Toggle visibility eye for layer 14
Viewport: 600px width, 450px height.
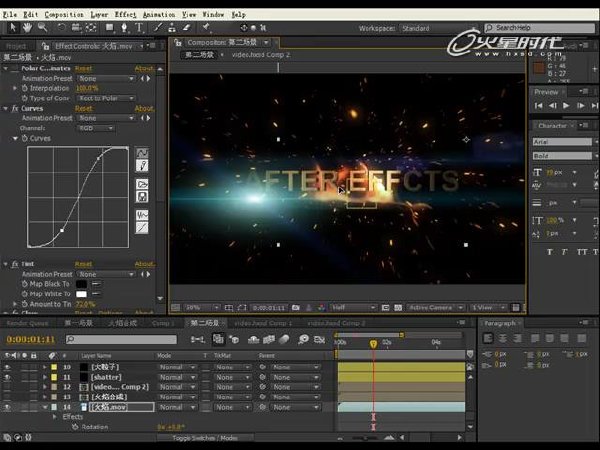[7, 407]
